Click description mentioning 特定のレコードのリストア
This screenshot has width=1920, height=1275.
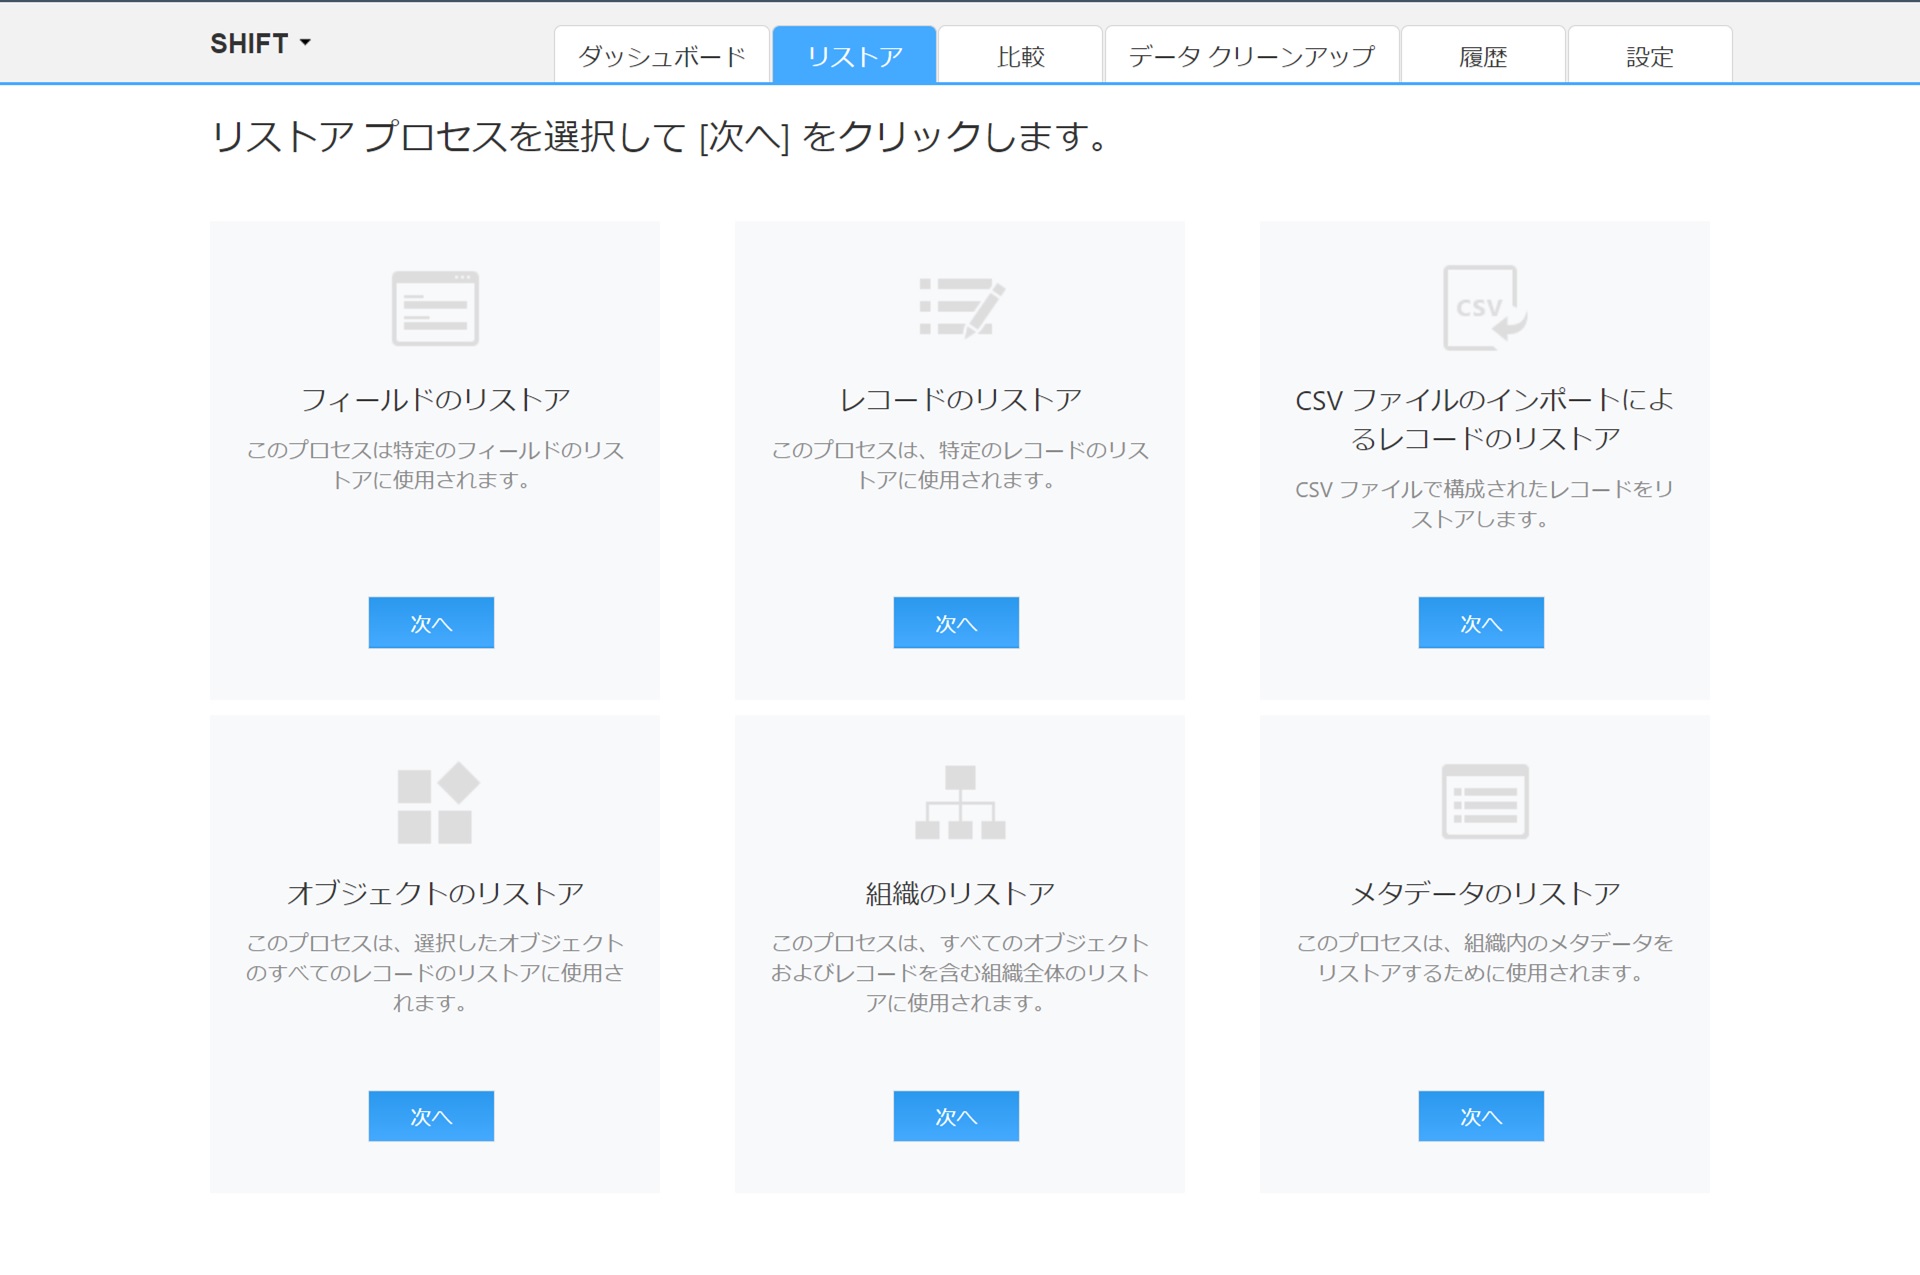coord(960,465)
